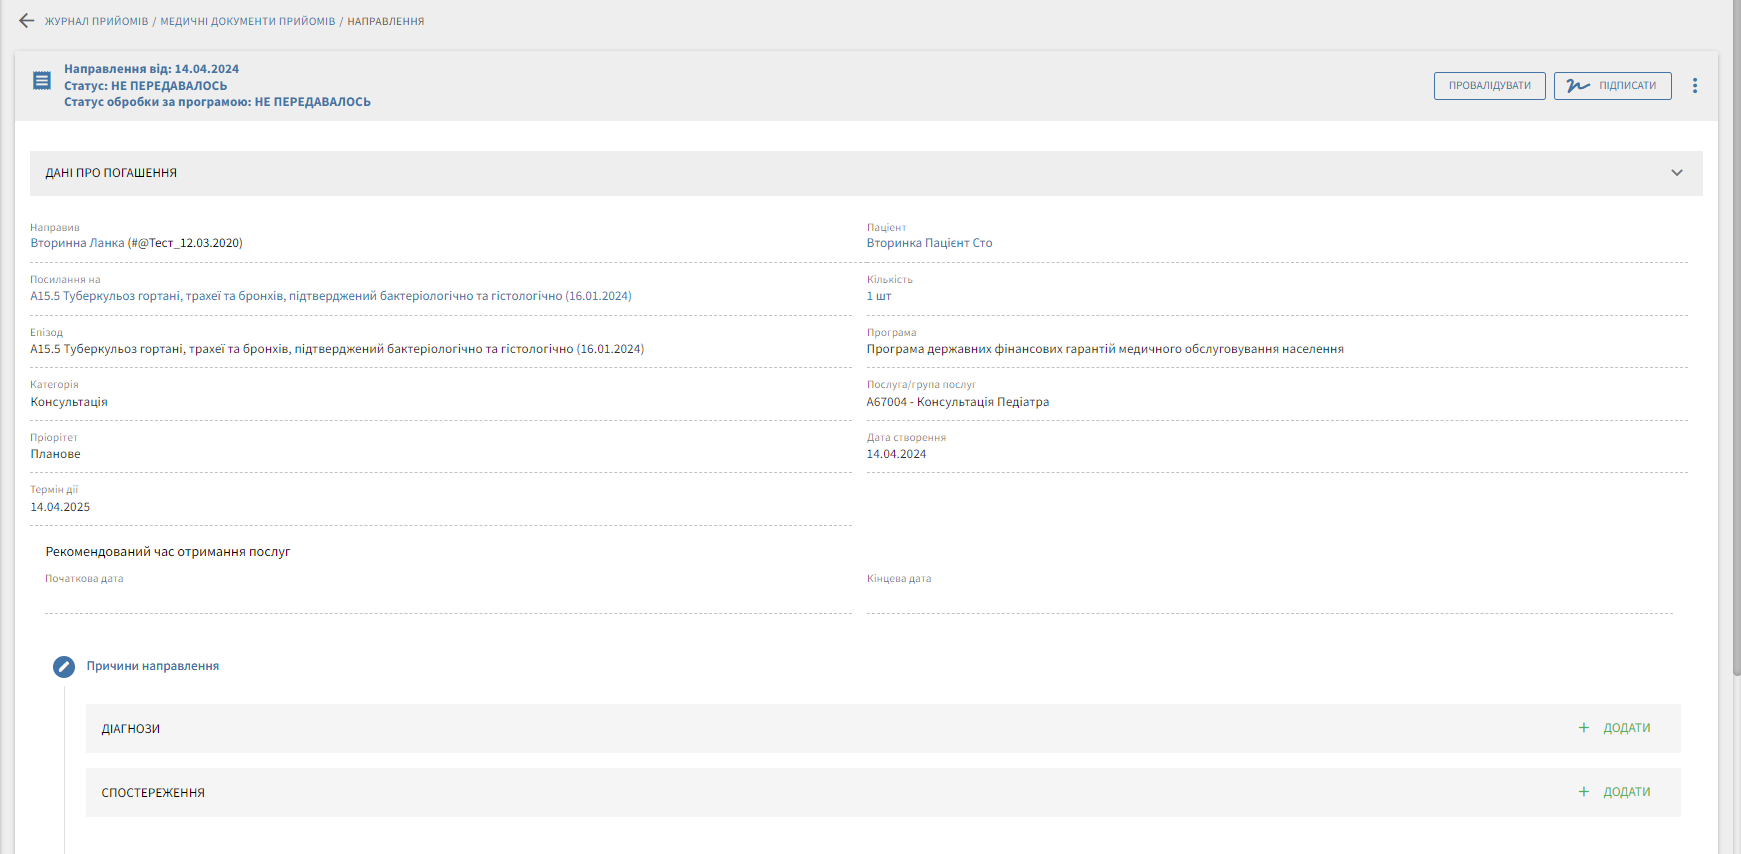Click the Початкова дата field
The image size is (1741, 854).
tap(447, 598)
